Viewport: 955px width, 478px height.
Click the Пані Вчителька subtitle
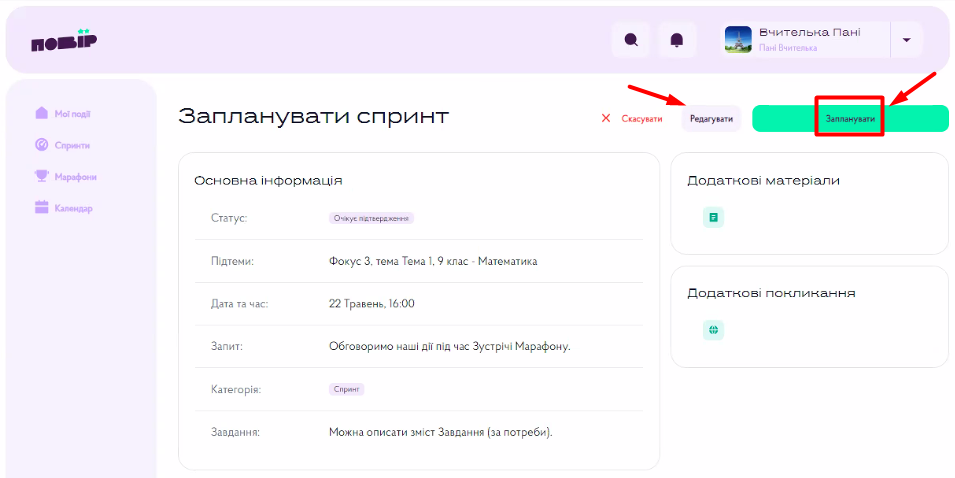[788, 48]
